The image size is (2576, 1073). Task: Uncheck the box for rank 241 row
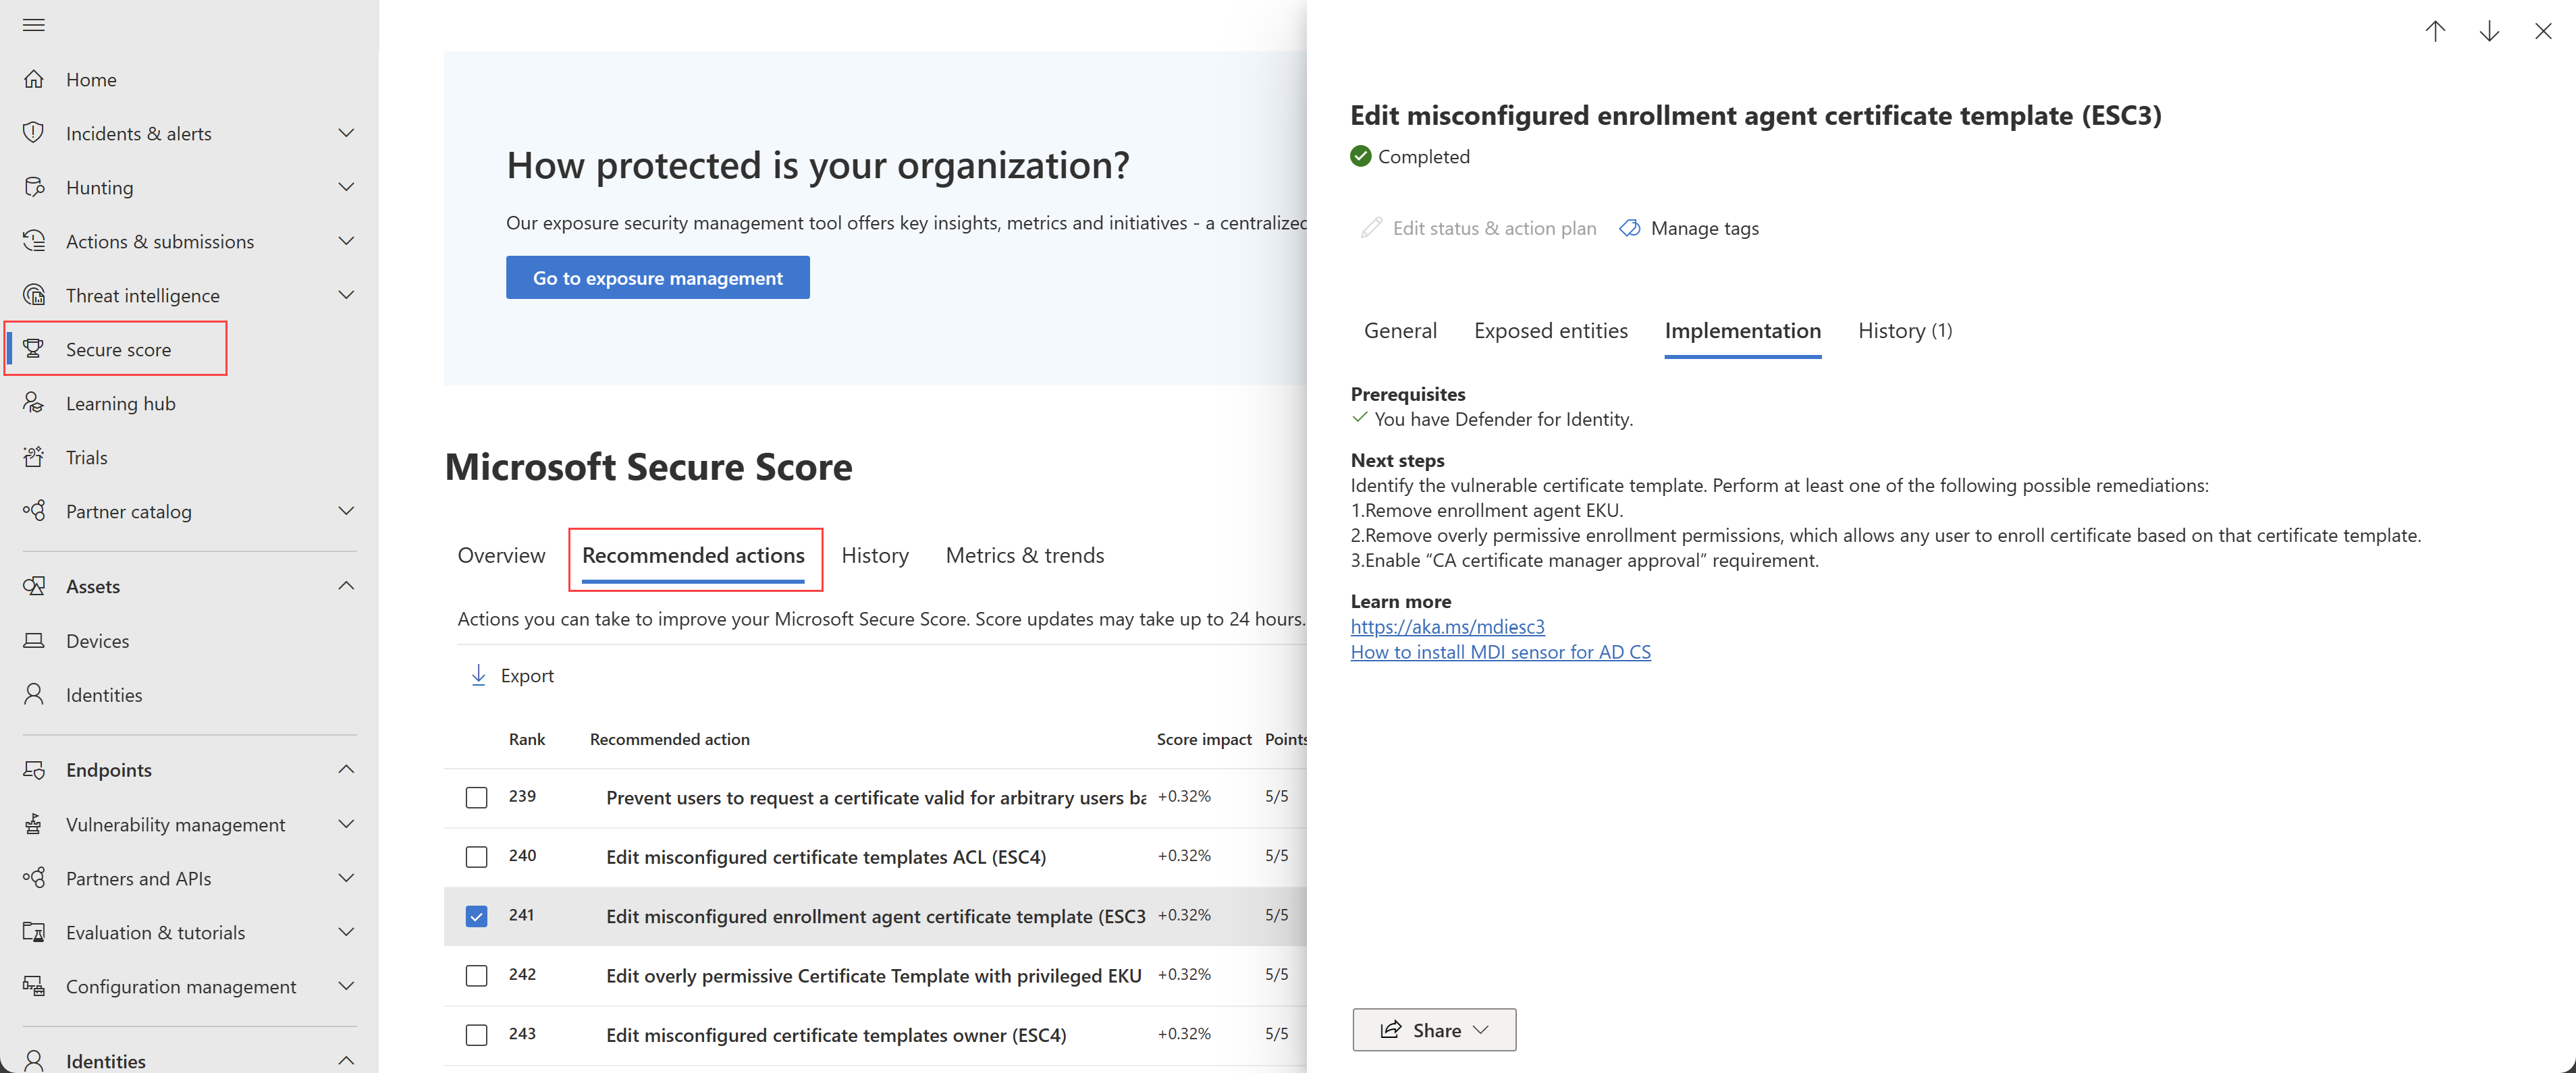coord(476,916)
